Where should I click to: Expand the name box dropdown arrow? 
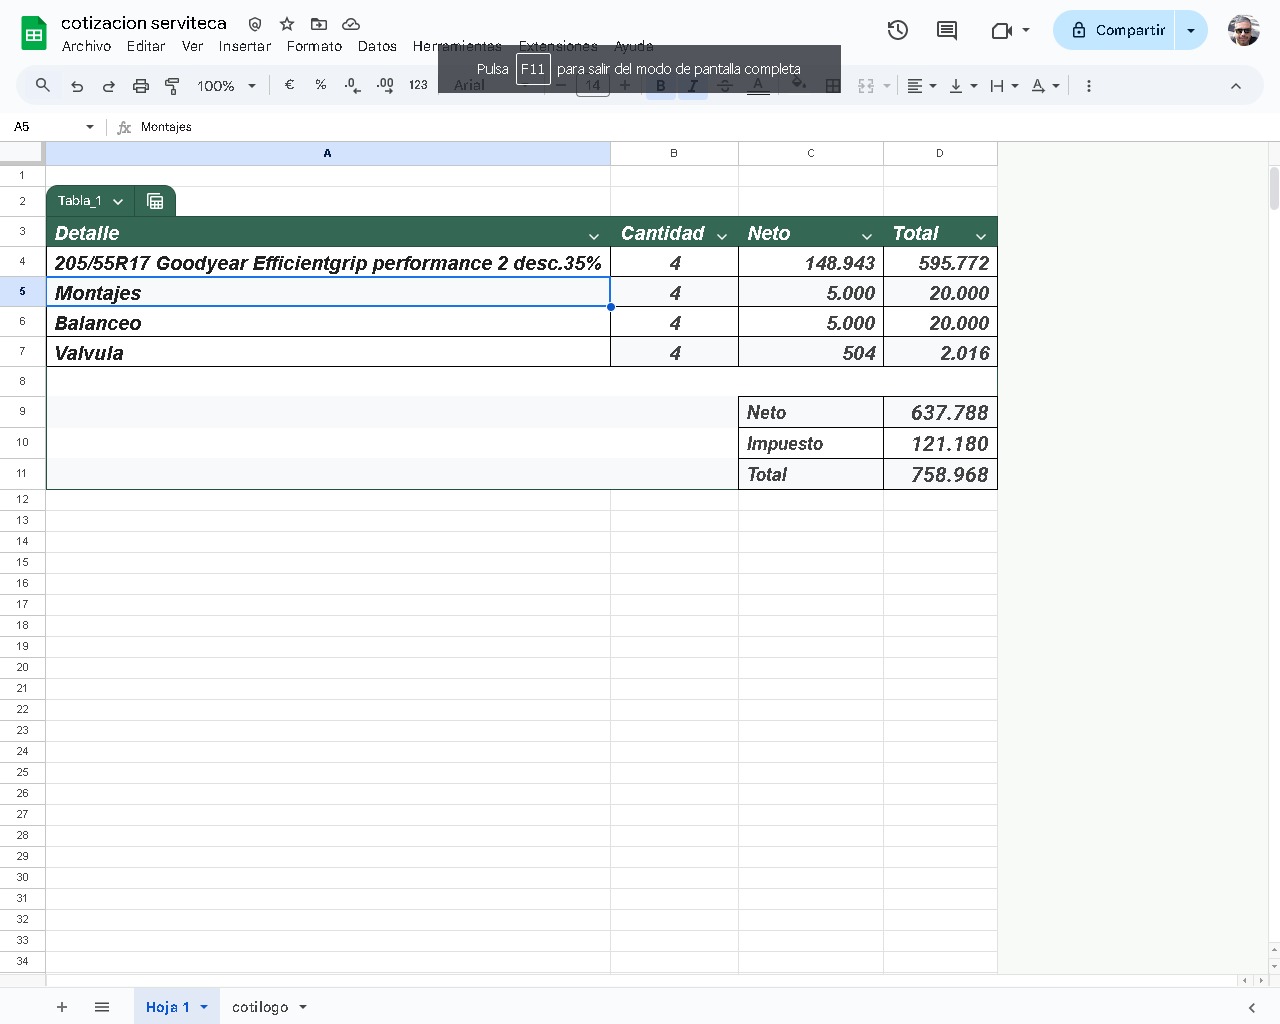pyautogui.click(x=90, y=127)
